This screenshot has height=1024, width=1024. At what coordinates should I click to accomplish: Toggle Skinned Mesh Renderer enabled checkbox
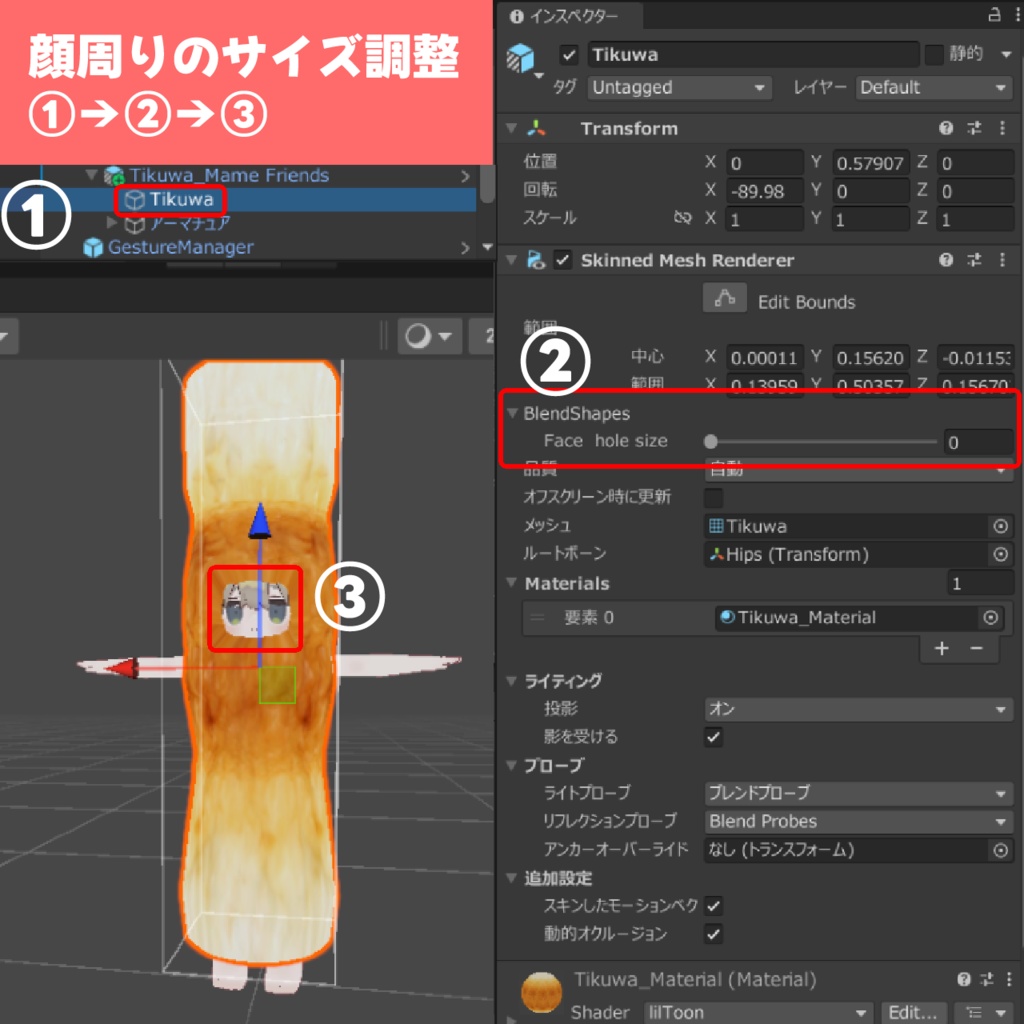tap(562, 260)
